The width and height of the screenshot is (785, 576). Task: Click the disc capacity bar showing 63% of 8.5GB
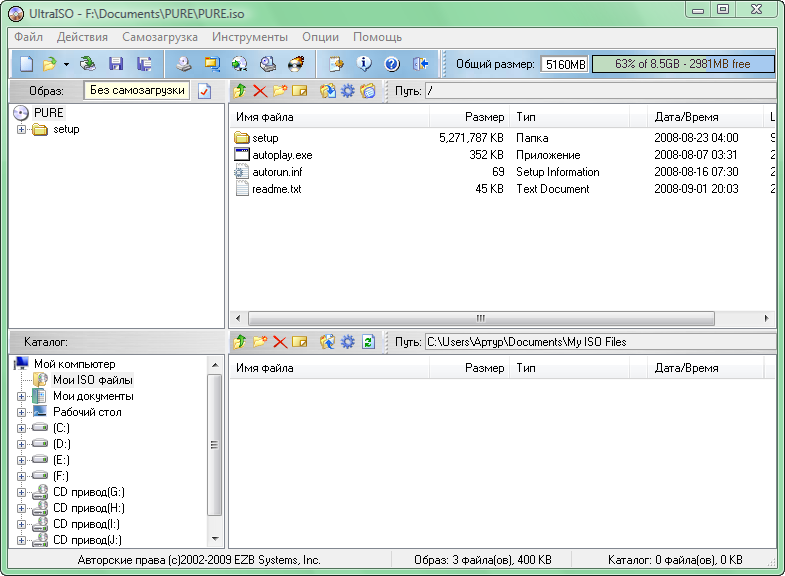pyautogui.click(x=683, y=64)
